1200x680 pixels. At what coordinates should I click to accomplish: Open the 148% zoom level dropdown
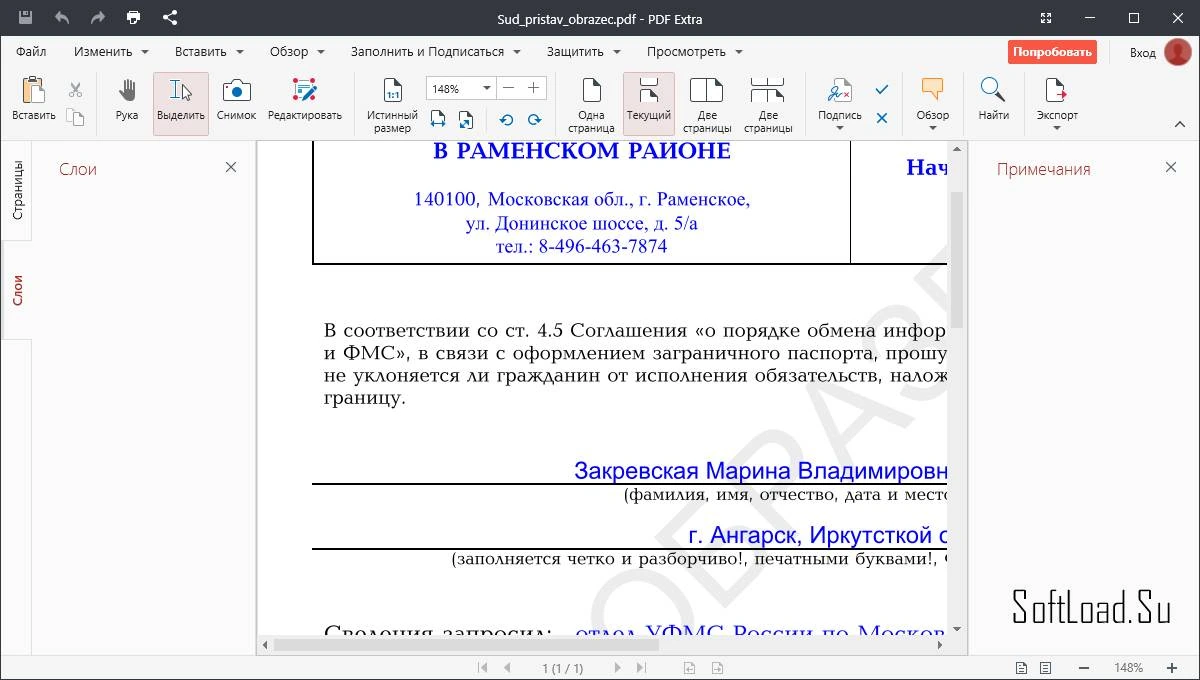(x=486, y=88)
